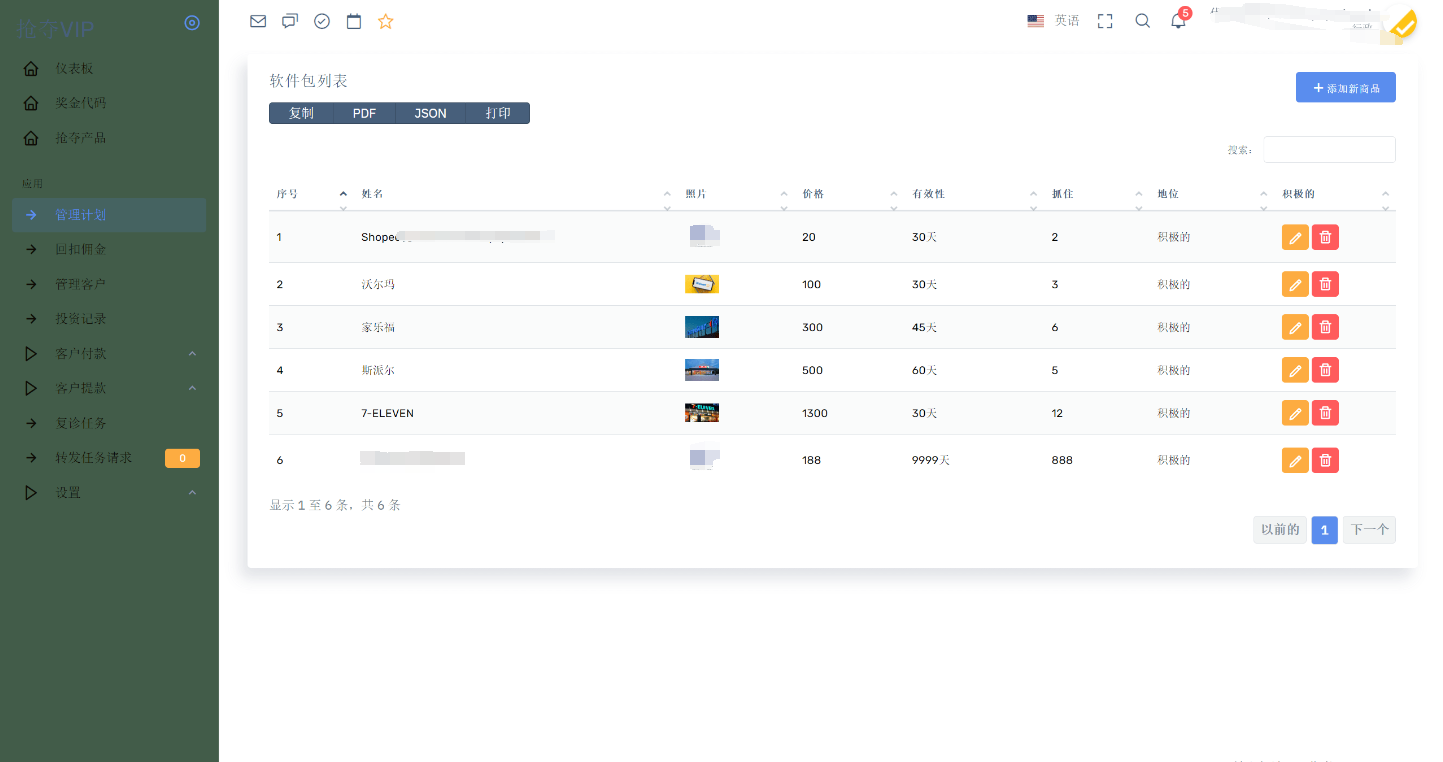The image size is (1443, 762).
Task: Edit the 沃尔玛 row
Action: (1295, 284)
